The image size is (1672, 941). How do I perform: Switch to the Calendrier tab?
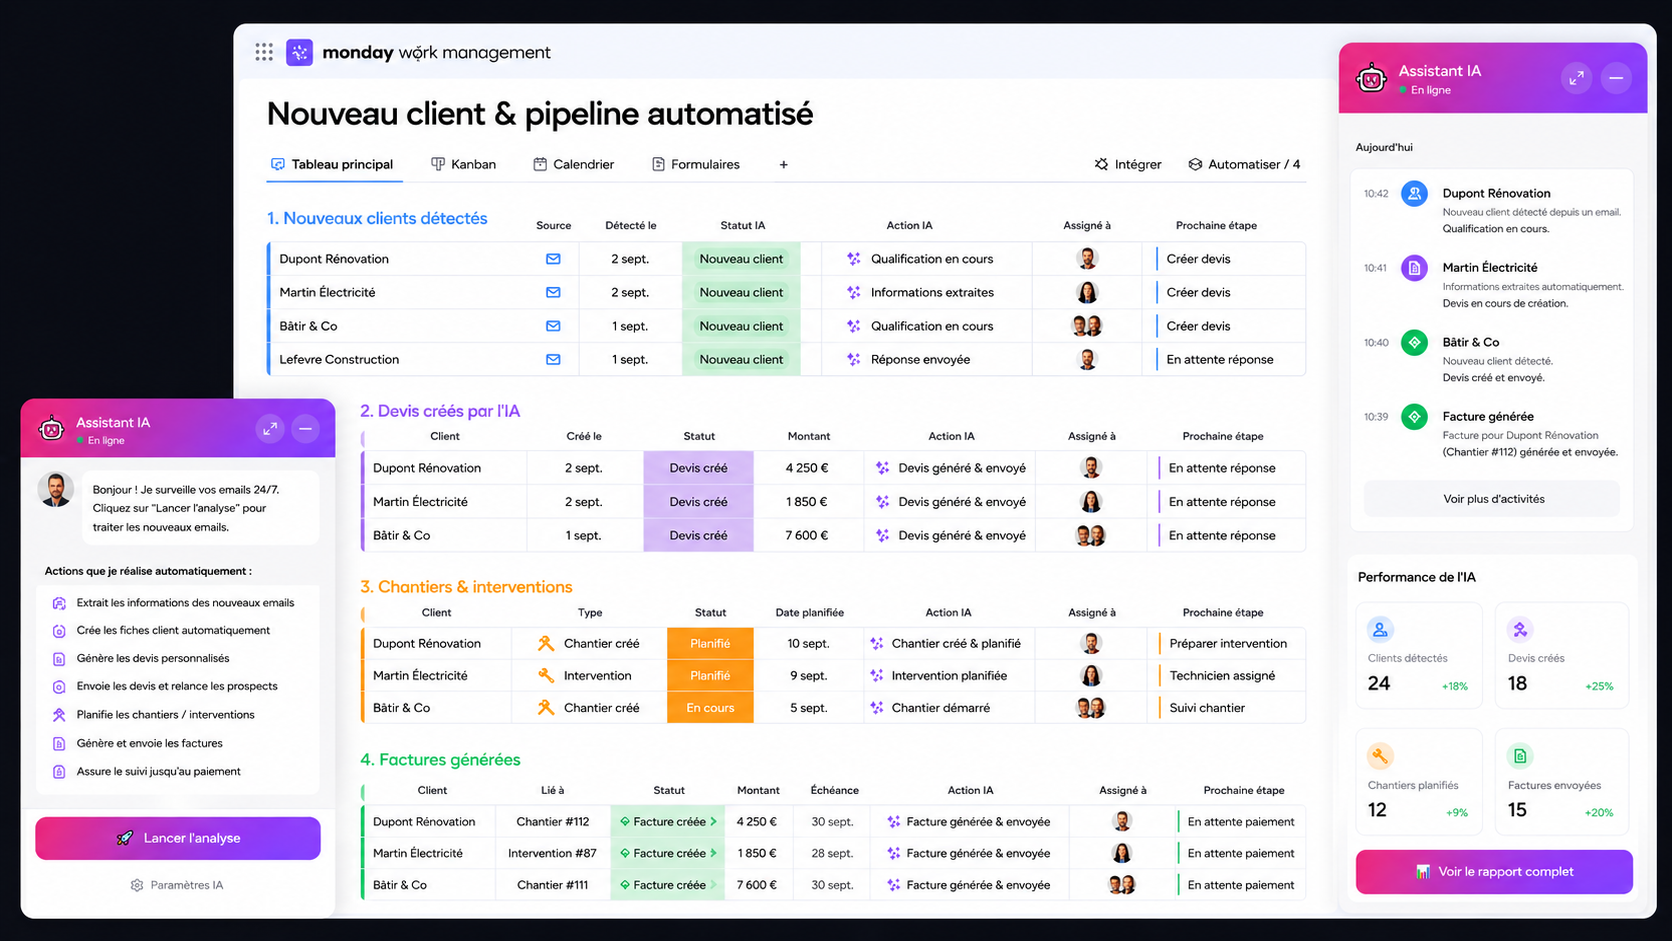point(574,164)
